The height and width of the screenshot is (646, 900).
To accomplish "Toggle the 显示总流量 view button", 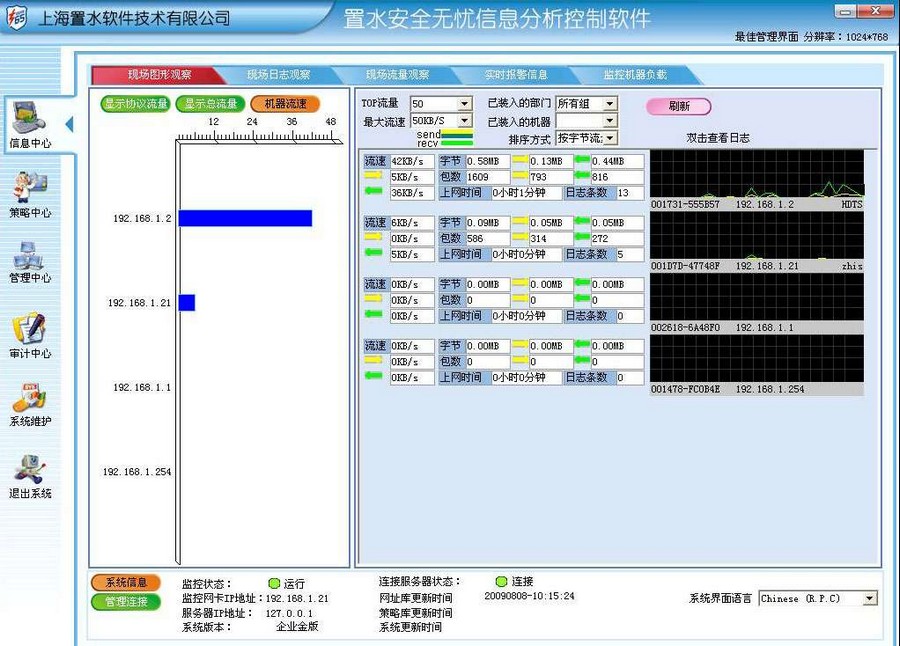I will (x=210, y=104).
